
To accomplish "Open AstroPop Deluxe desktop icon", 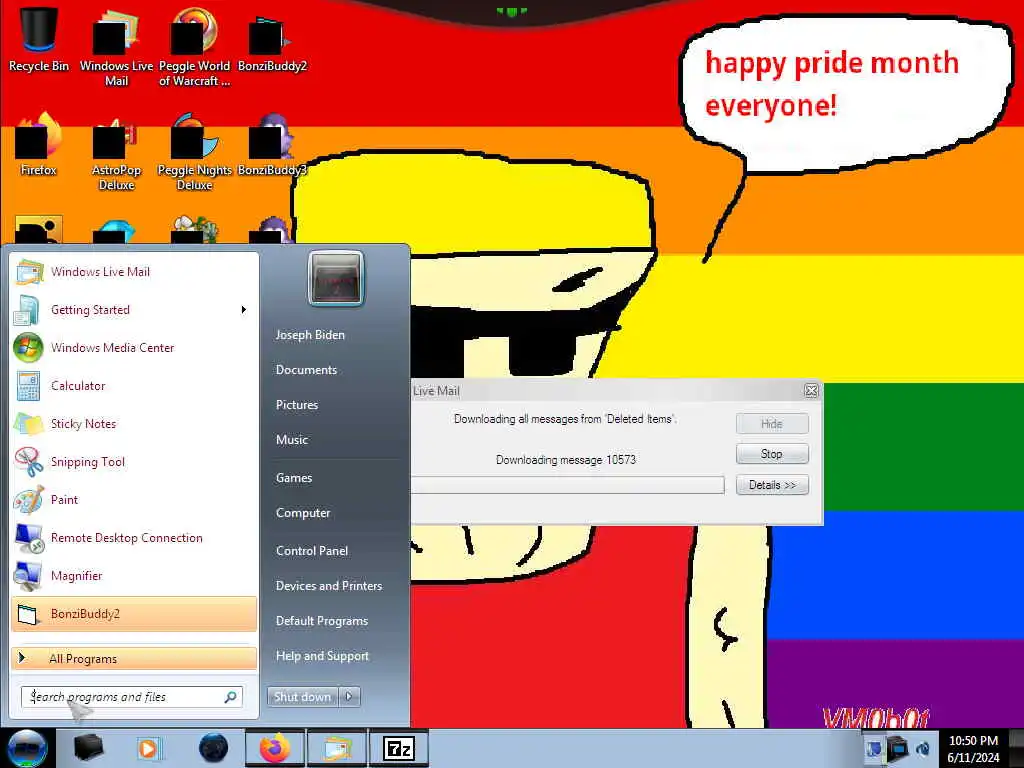I will tap(116, 150).
